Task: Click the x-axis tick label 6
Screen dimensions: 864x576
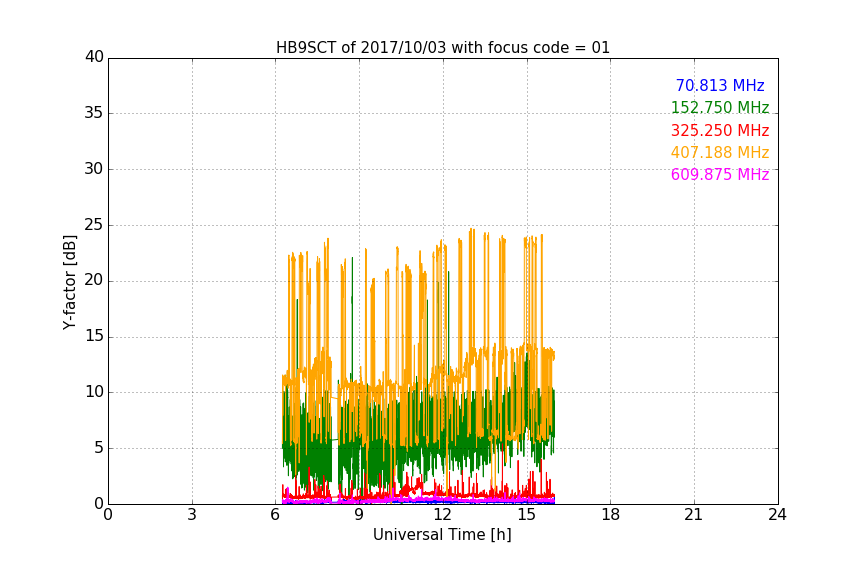Action: point(276,515)
